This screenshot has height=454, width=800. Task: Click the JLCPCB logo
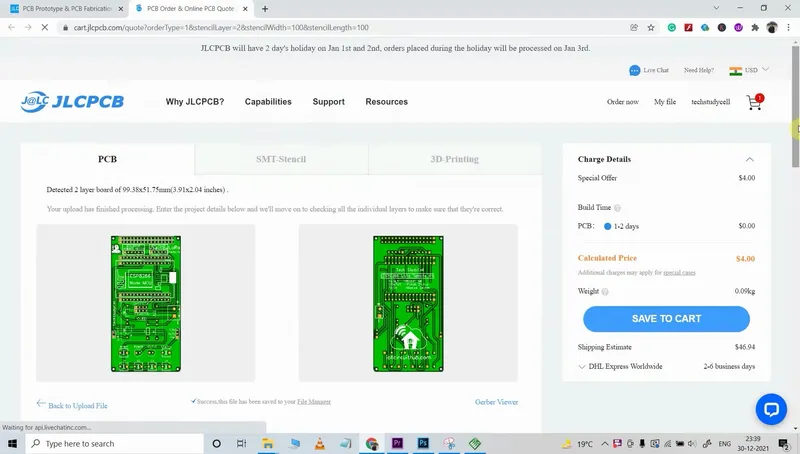tap(70, 102)
